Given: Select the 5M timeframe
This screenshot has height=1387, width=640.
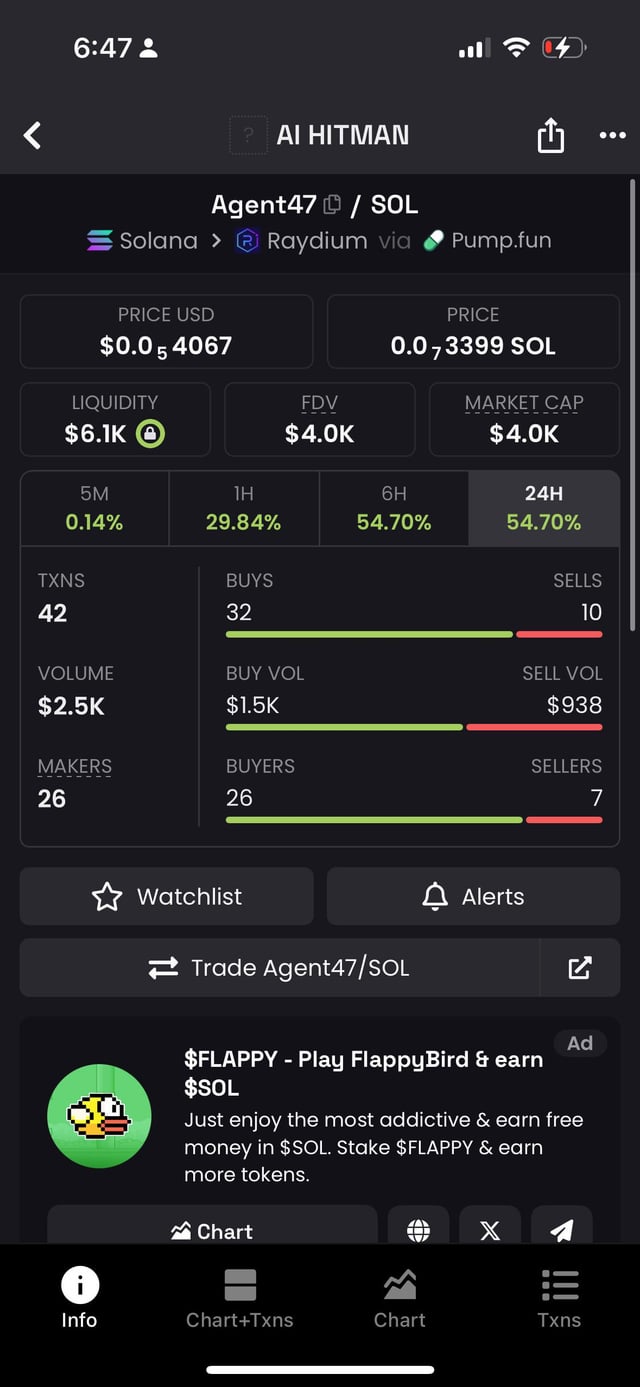Looking at the screenshot, I should point(95,508).
